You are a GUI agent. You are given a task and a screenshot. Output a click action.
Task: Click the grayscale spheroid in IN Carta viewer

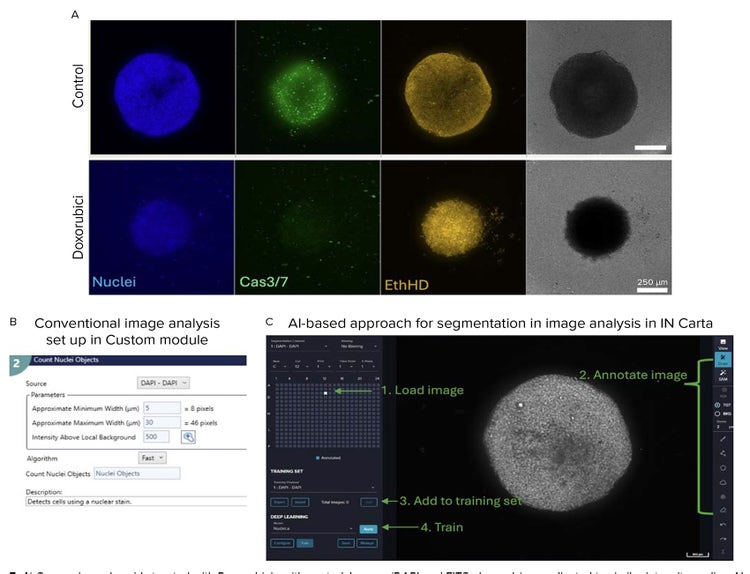coord(558,442)
